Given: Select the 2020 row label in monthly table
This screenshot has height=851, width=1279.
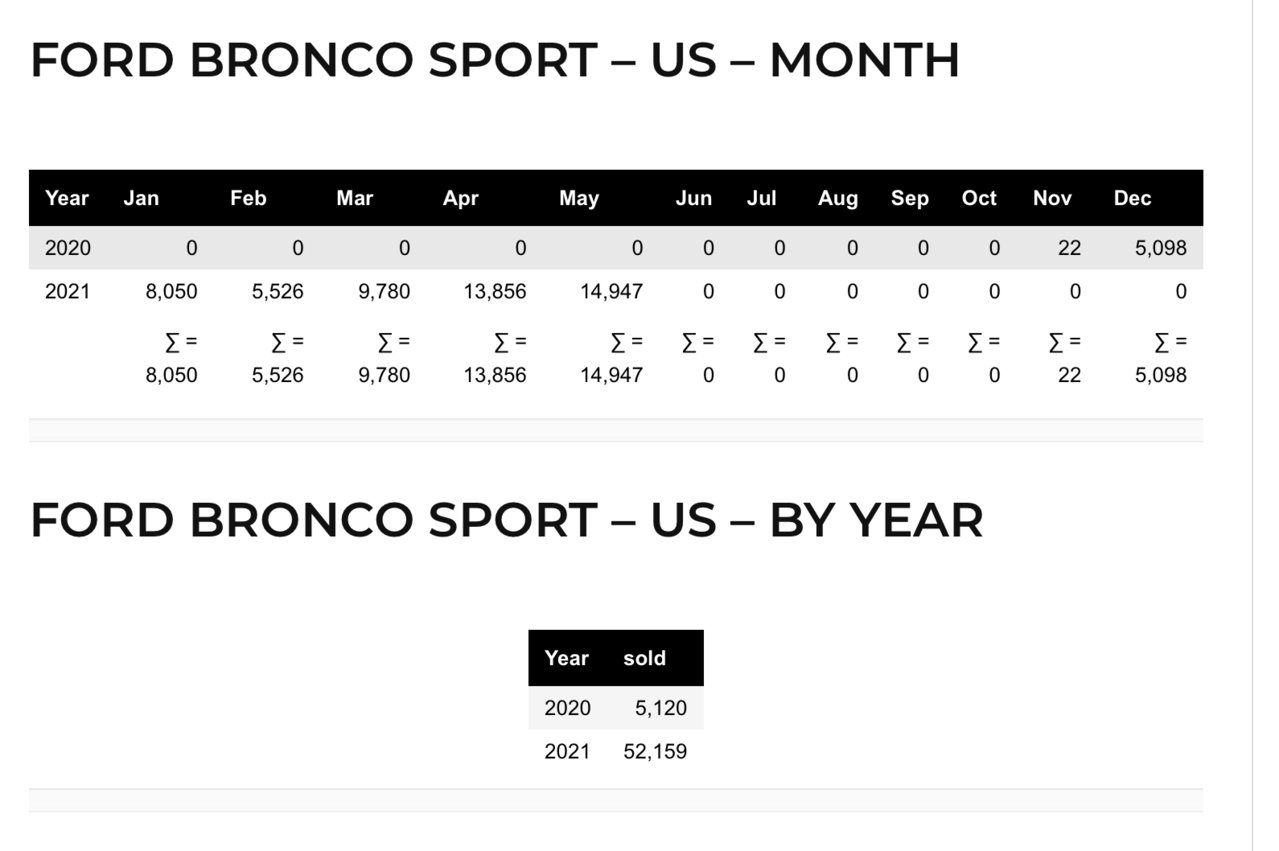Looking at the screenshot, I should pos(67,248).
